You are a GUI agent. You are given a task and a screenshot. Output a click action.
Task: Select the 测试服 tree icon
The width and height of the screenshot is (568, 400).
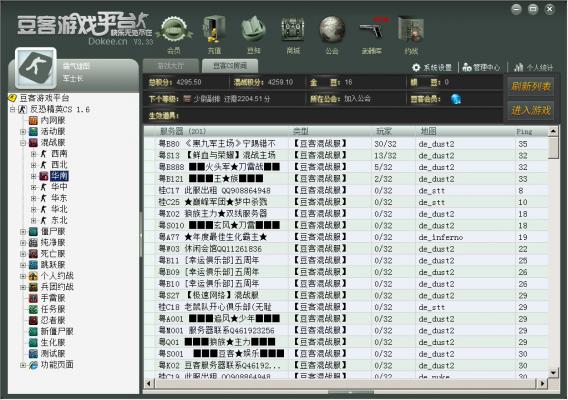[x=33, y=354]
